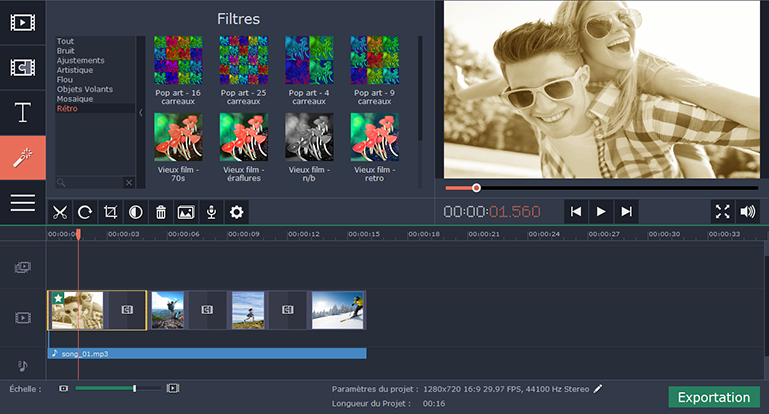This screenshot has height=414, width=769.
Task: Open the Titles tab with T icon
Action: [23, 112]
